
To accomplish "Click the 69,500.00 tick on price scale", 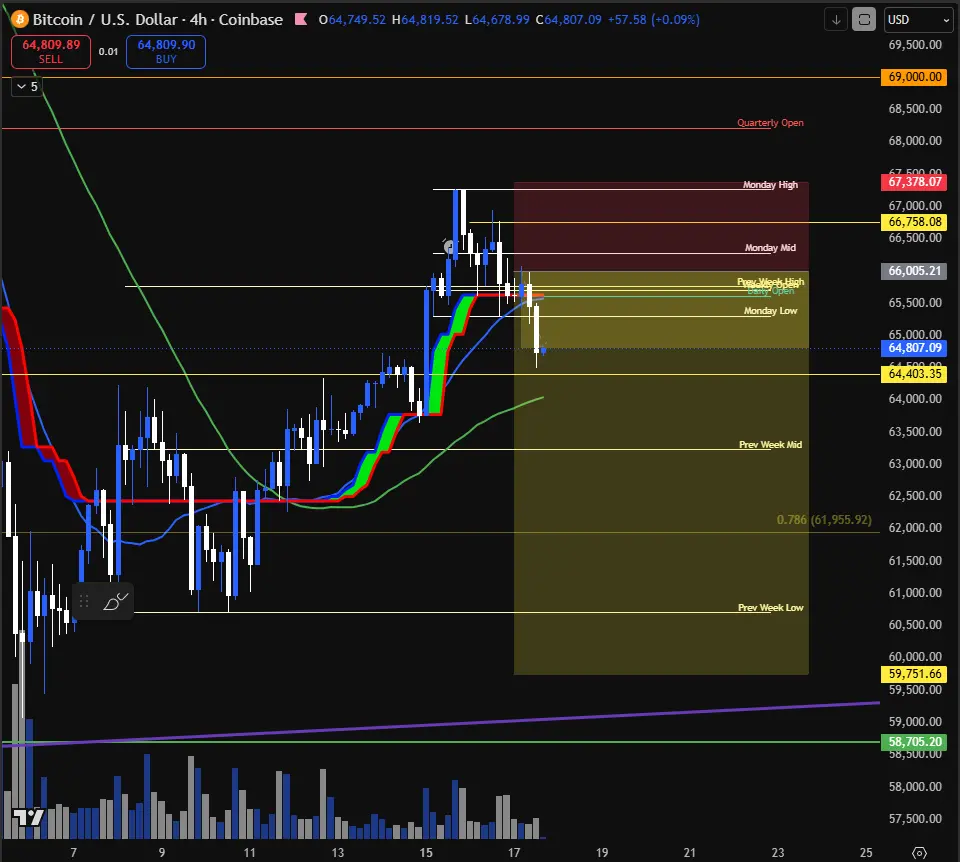I will pos(915,45).
